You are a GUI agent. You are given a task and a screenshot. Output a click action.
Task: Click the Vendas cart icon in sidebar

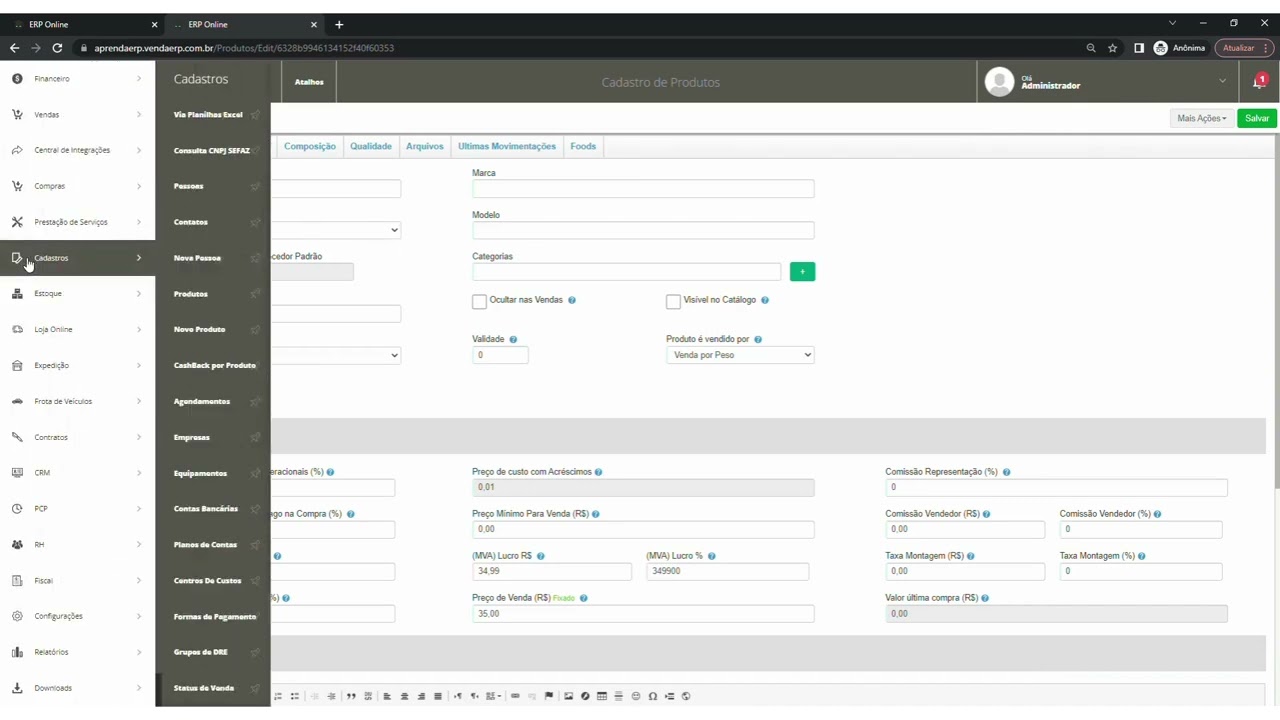(x=17, y=115)
